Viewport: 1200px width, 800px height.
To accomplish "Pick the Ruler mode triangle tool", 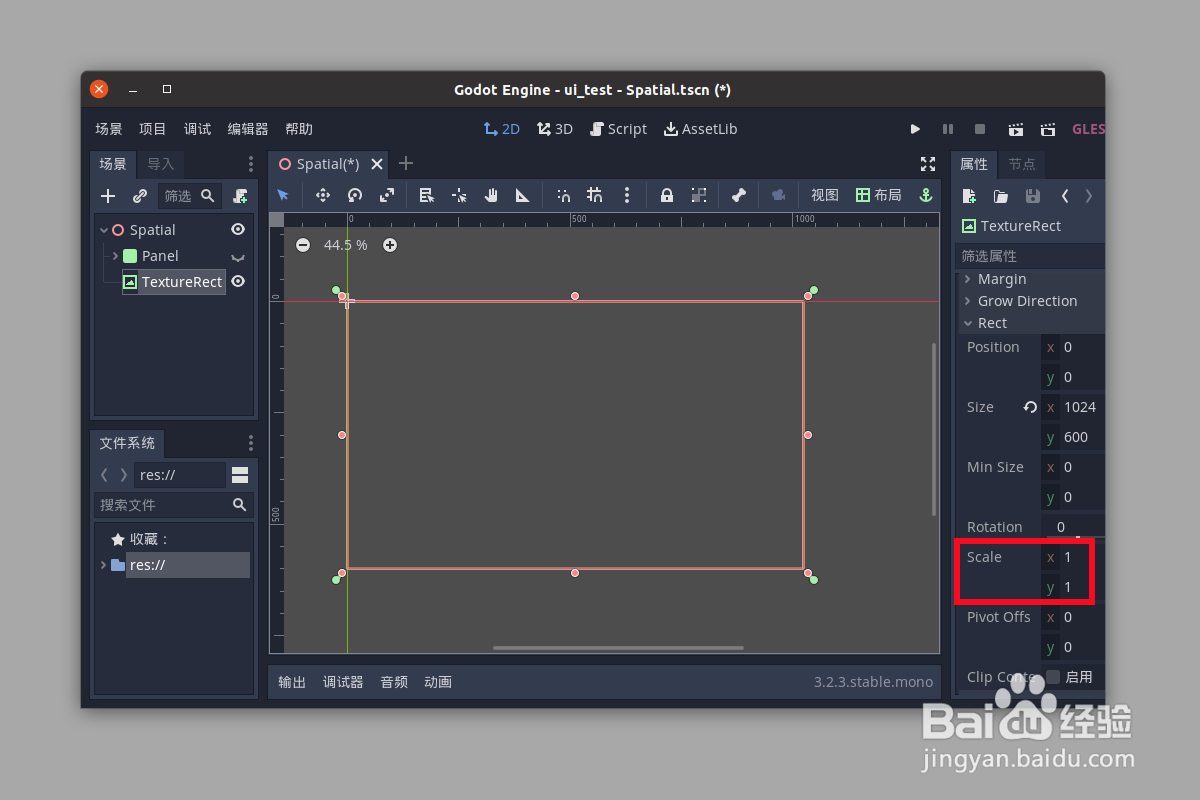I will click(522, 195).
